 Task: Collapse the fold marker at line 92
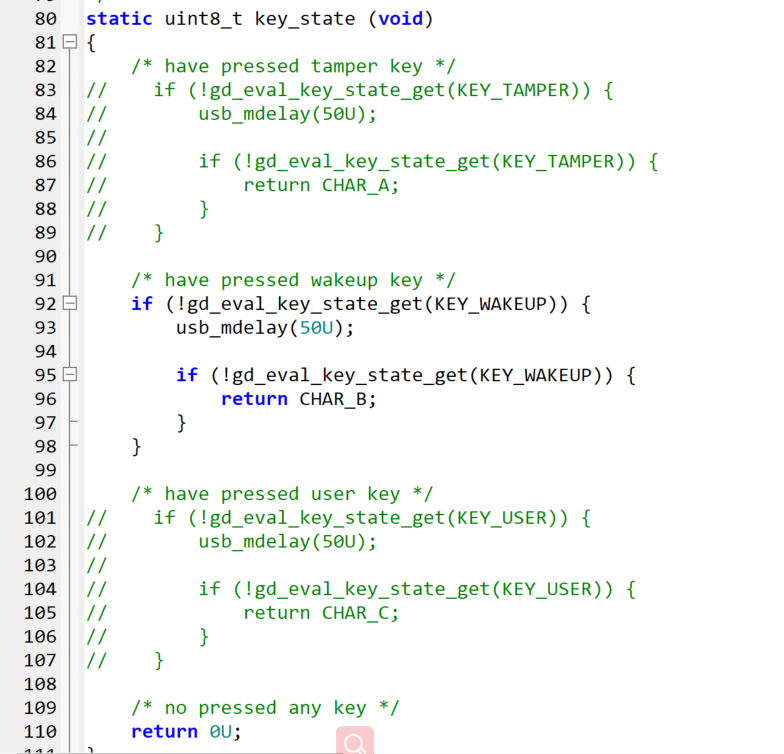coord(70,303)
